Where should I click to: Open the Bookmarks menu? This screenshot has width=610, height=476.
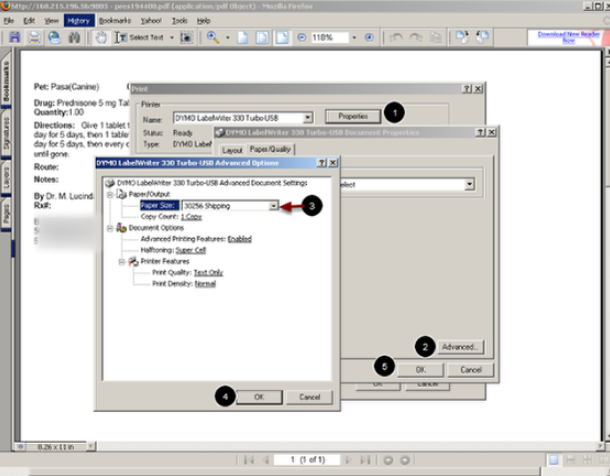(x=115, y=21)
